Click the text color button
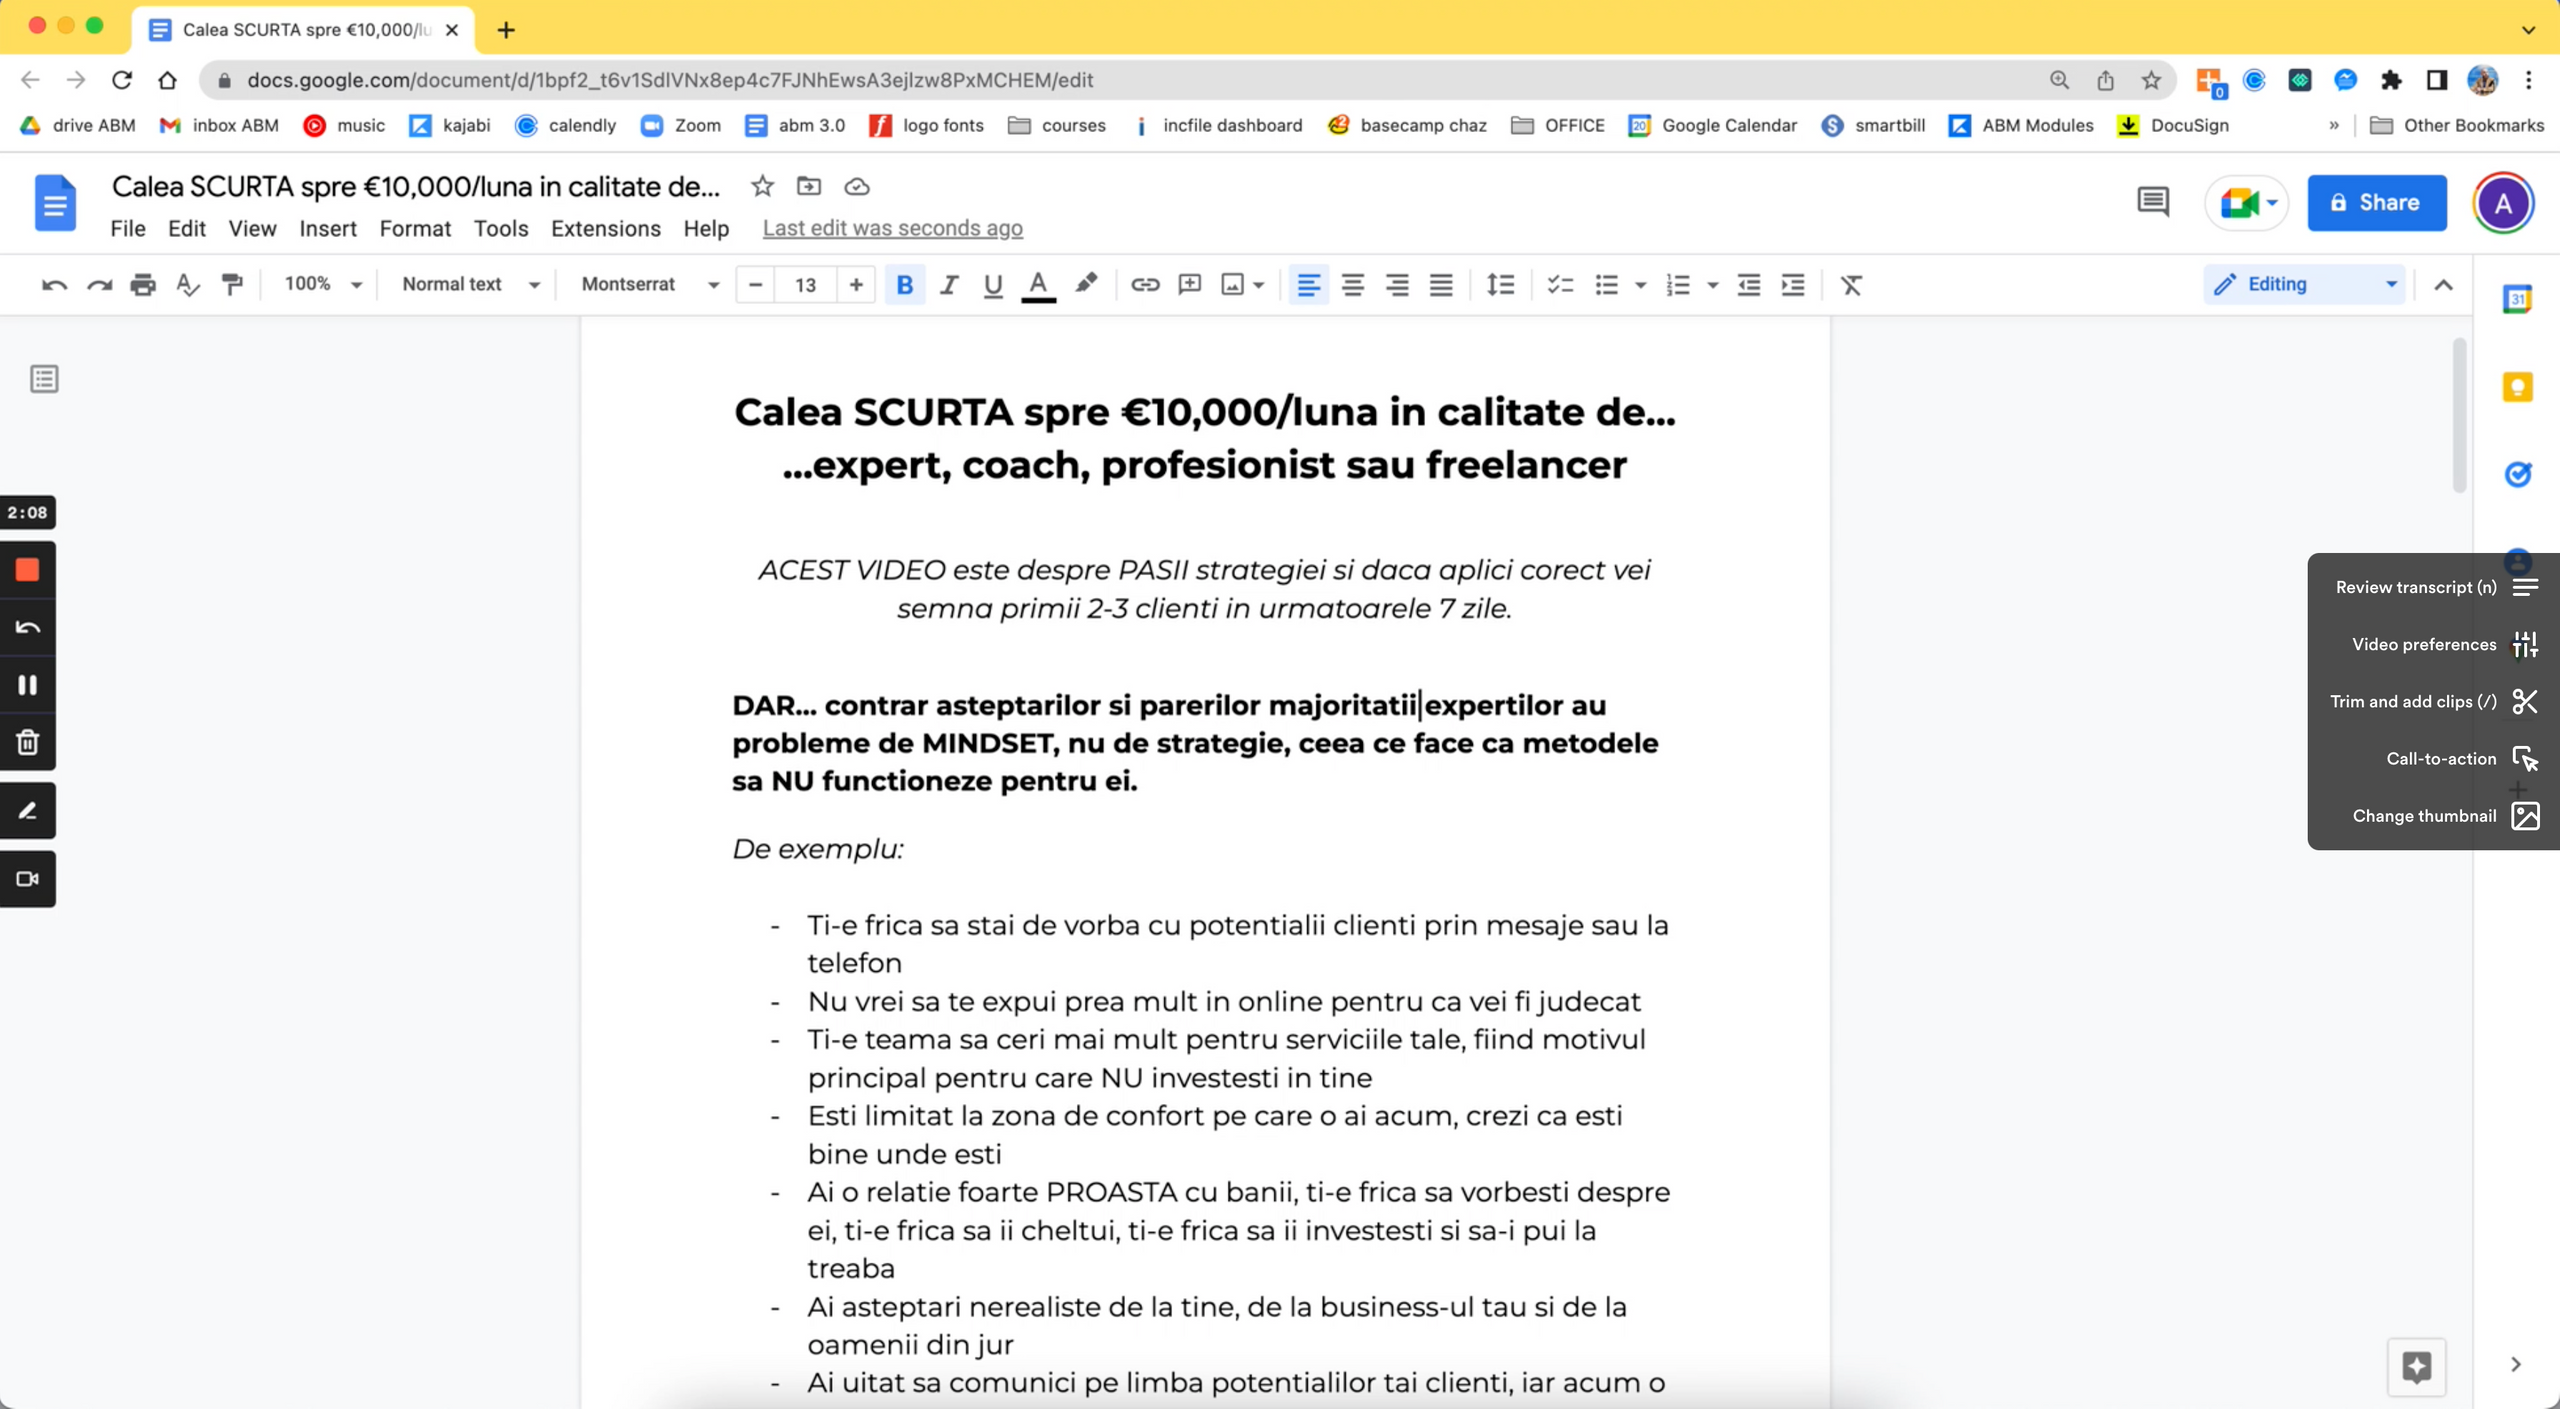The height and width of the screenshot is (1409, 2560). point(1038,285)
